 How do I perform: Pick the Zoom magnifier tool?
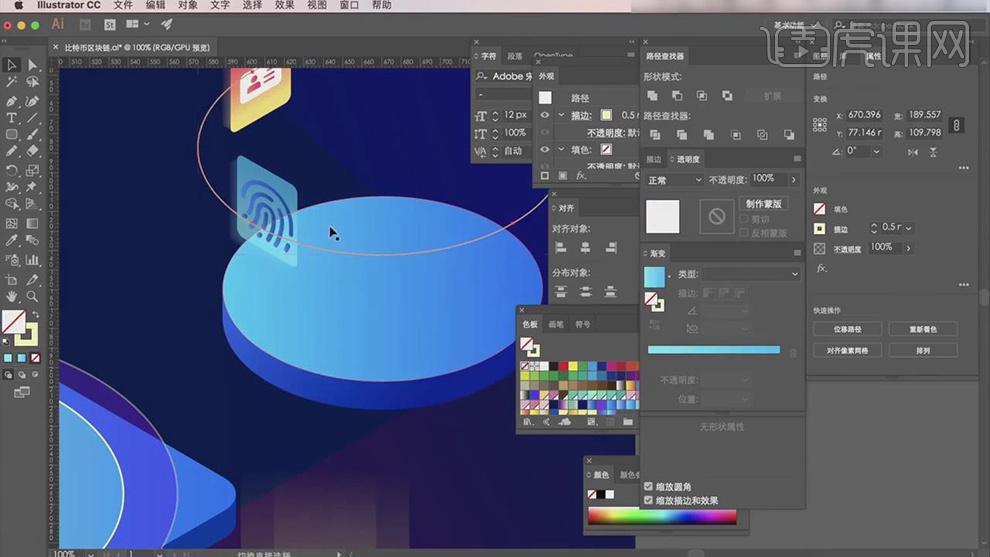[x=32, y=297]
